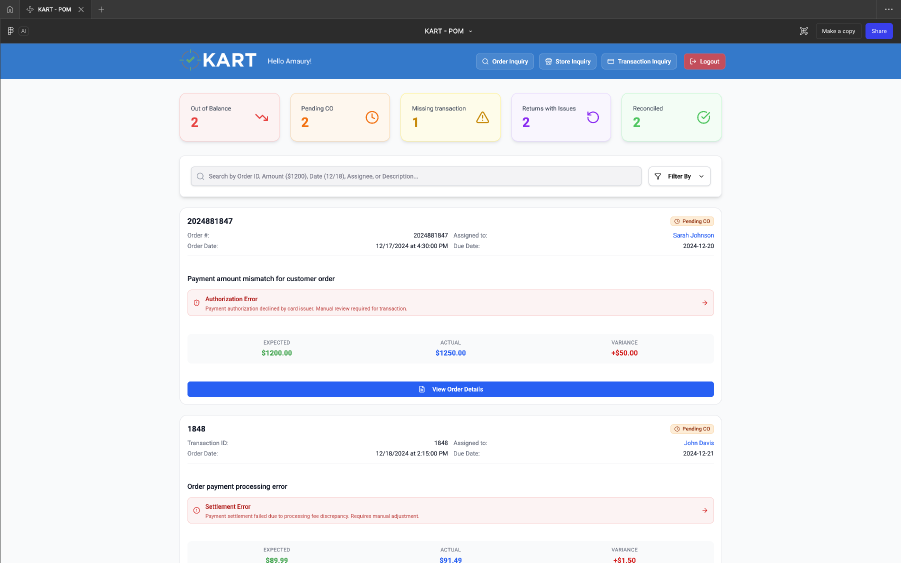Click the Logout button

click(704, 61)
